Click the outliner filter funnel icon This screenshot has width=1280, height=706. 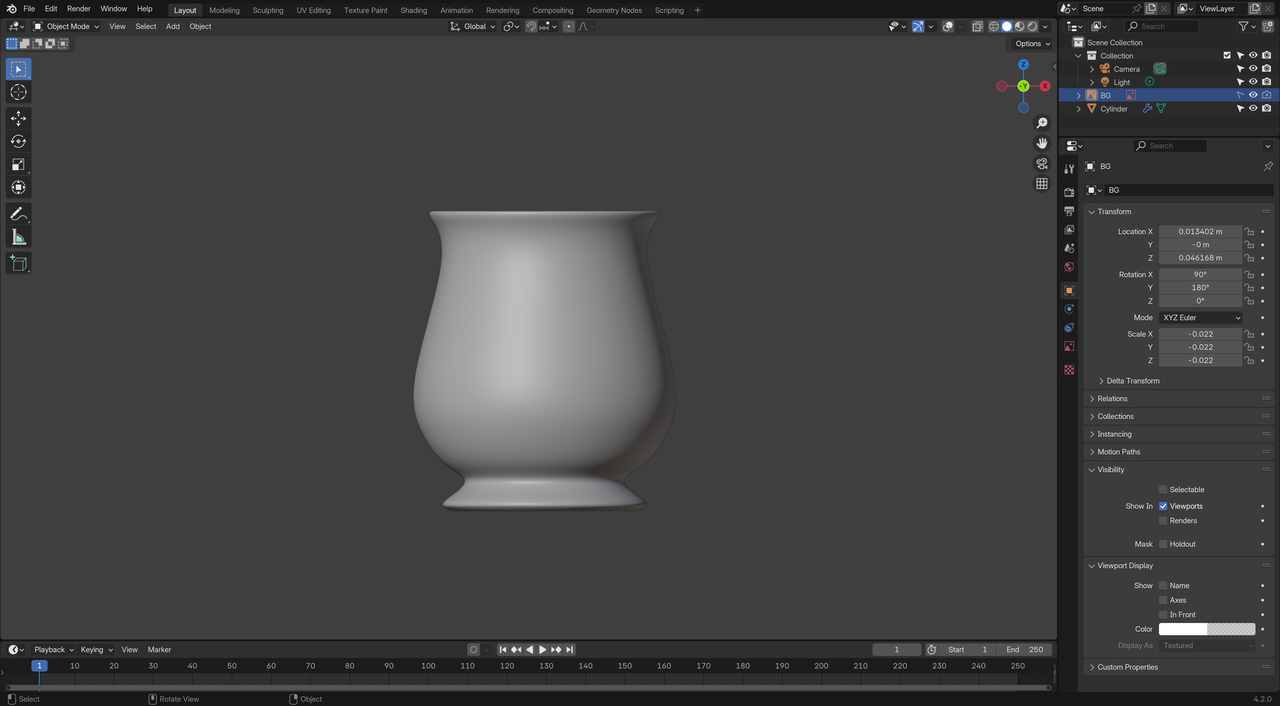pyautogui.click(x=1244, y=27)
